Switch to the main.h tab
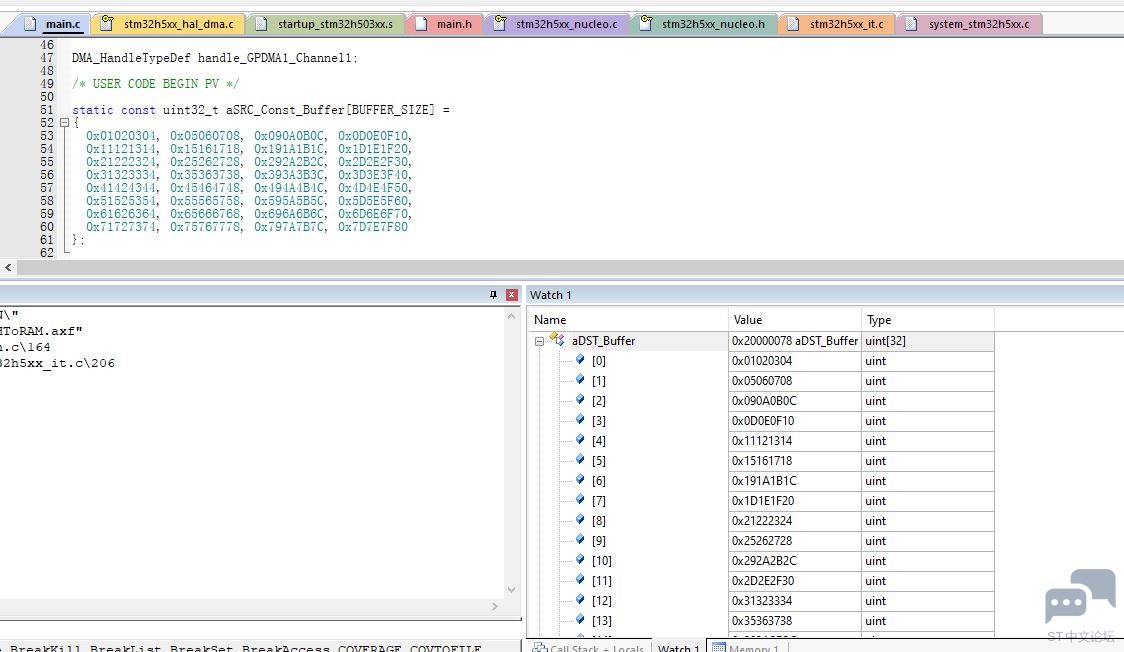This screenshot has width=1124, height=652. coord(445,24)
